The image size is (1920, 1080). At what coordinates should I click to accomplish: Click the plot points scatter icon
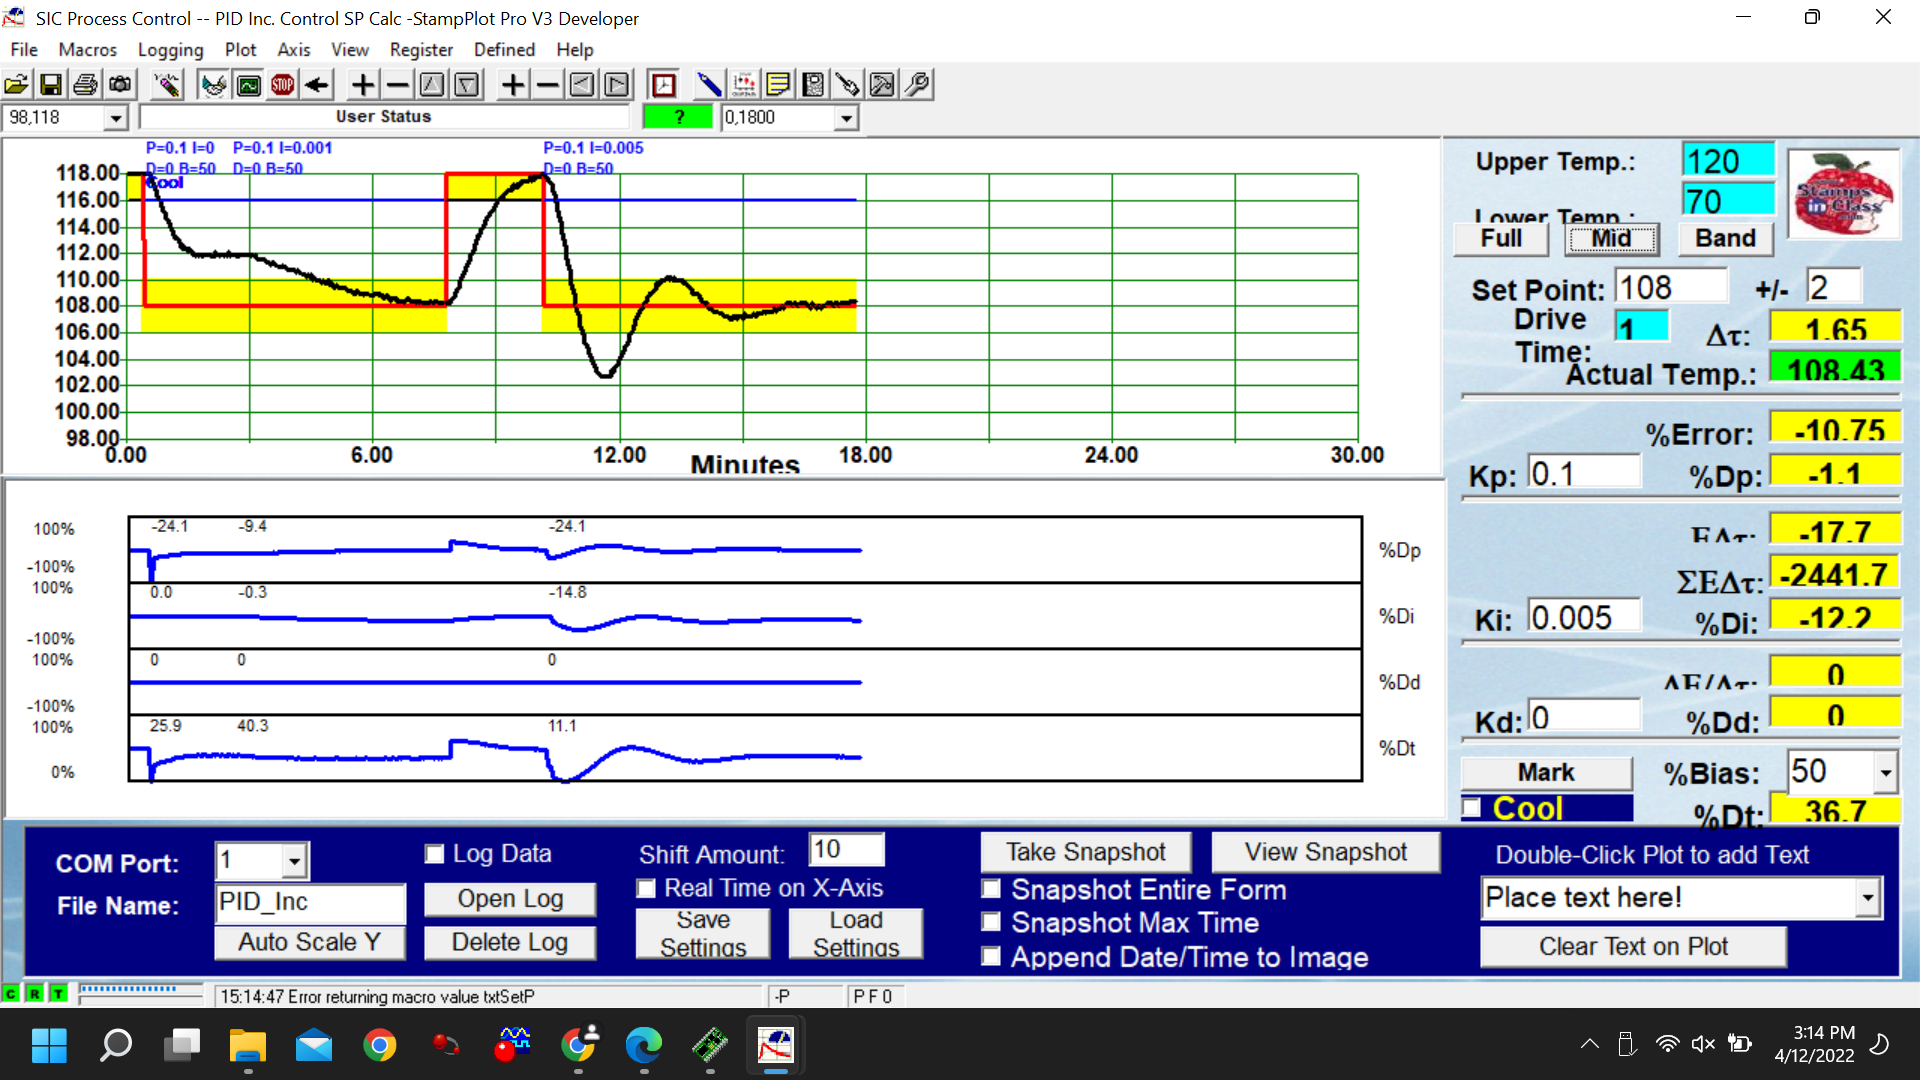(744, 85)
